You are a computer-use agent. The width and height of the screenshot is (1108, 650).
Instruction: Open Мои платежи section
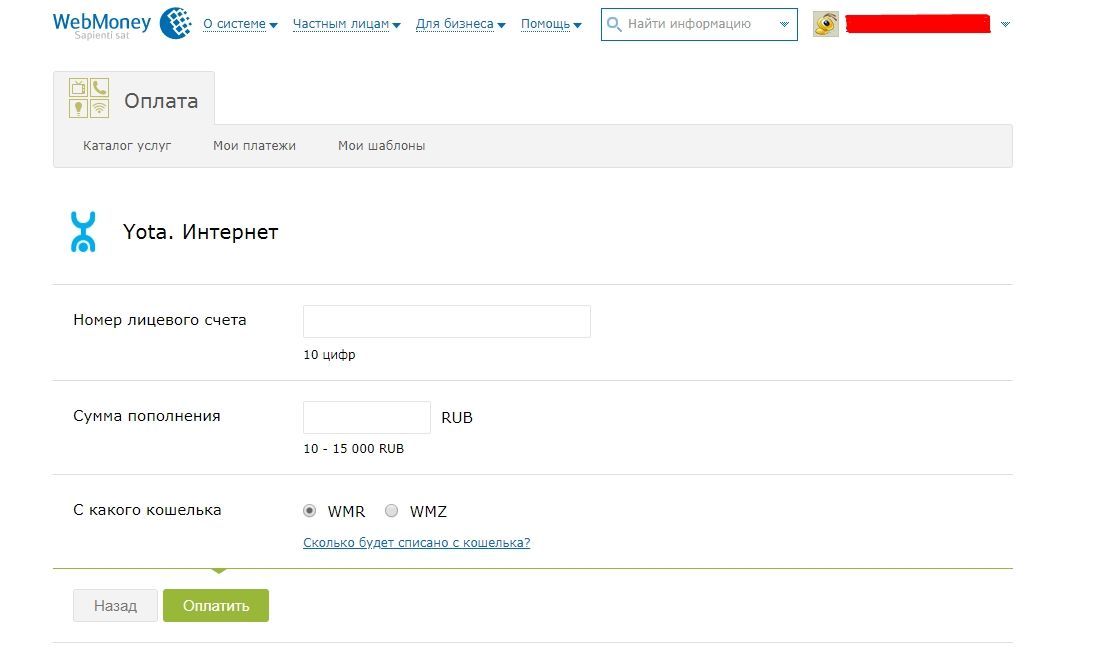tap(254, 146)
